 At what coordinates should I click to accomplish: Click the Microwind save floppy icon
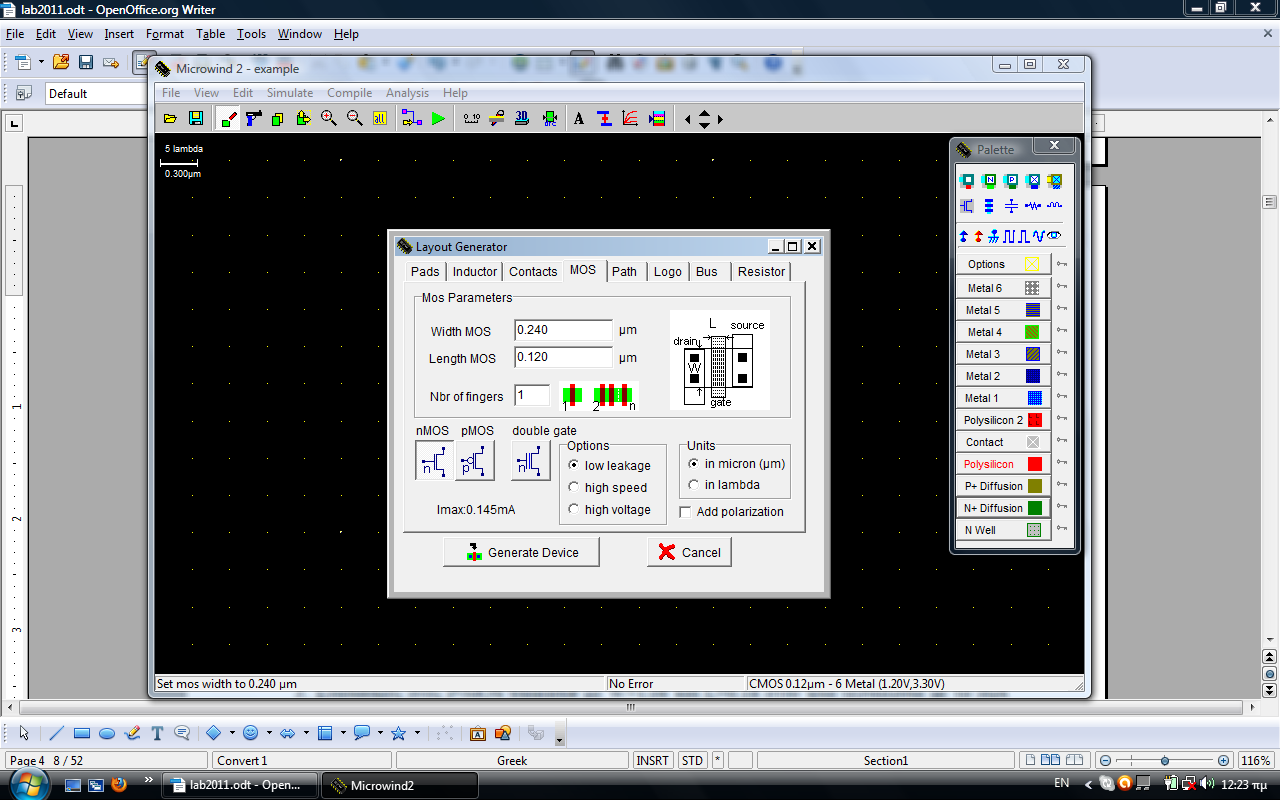(196, 118)
